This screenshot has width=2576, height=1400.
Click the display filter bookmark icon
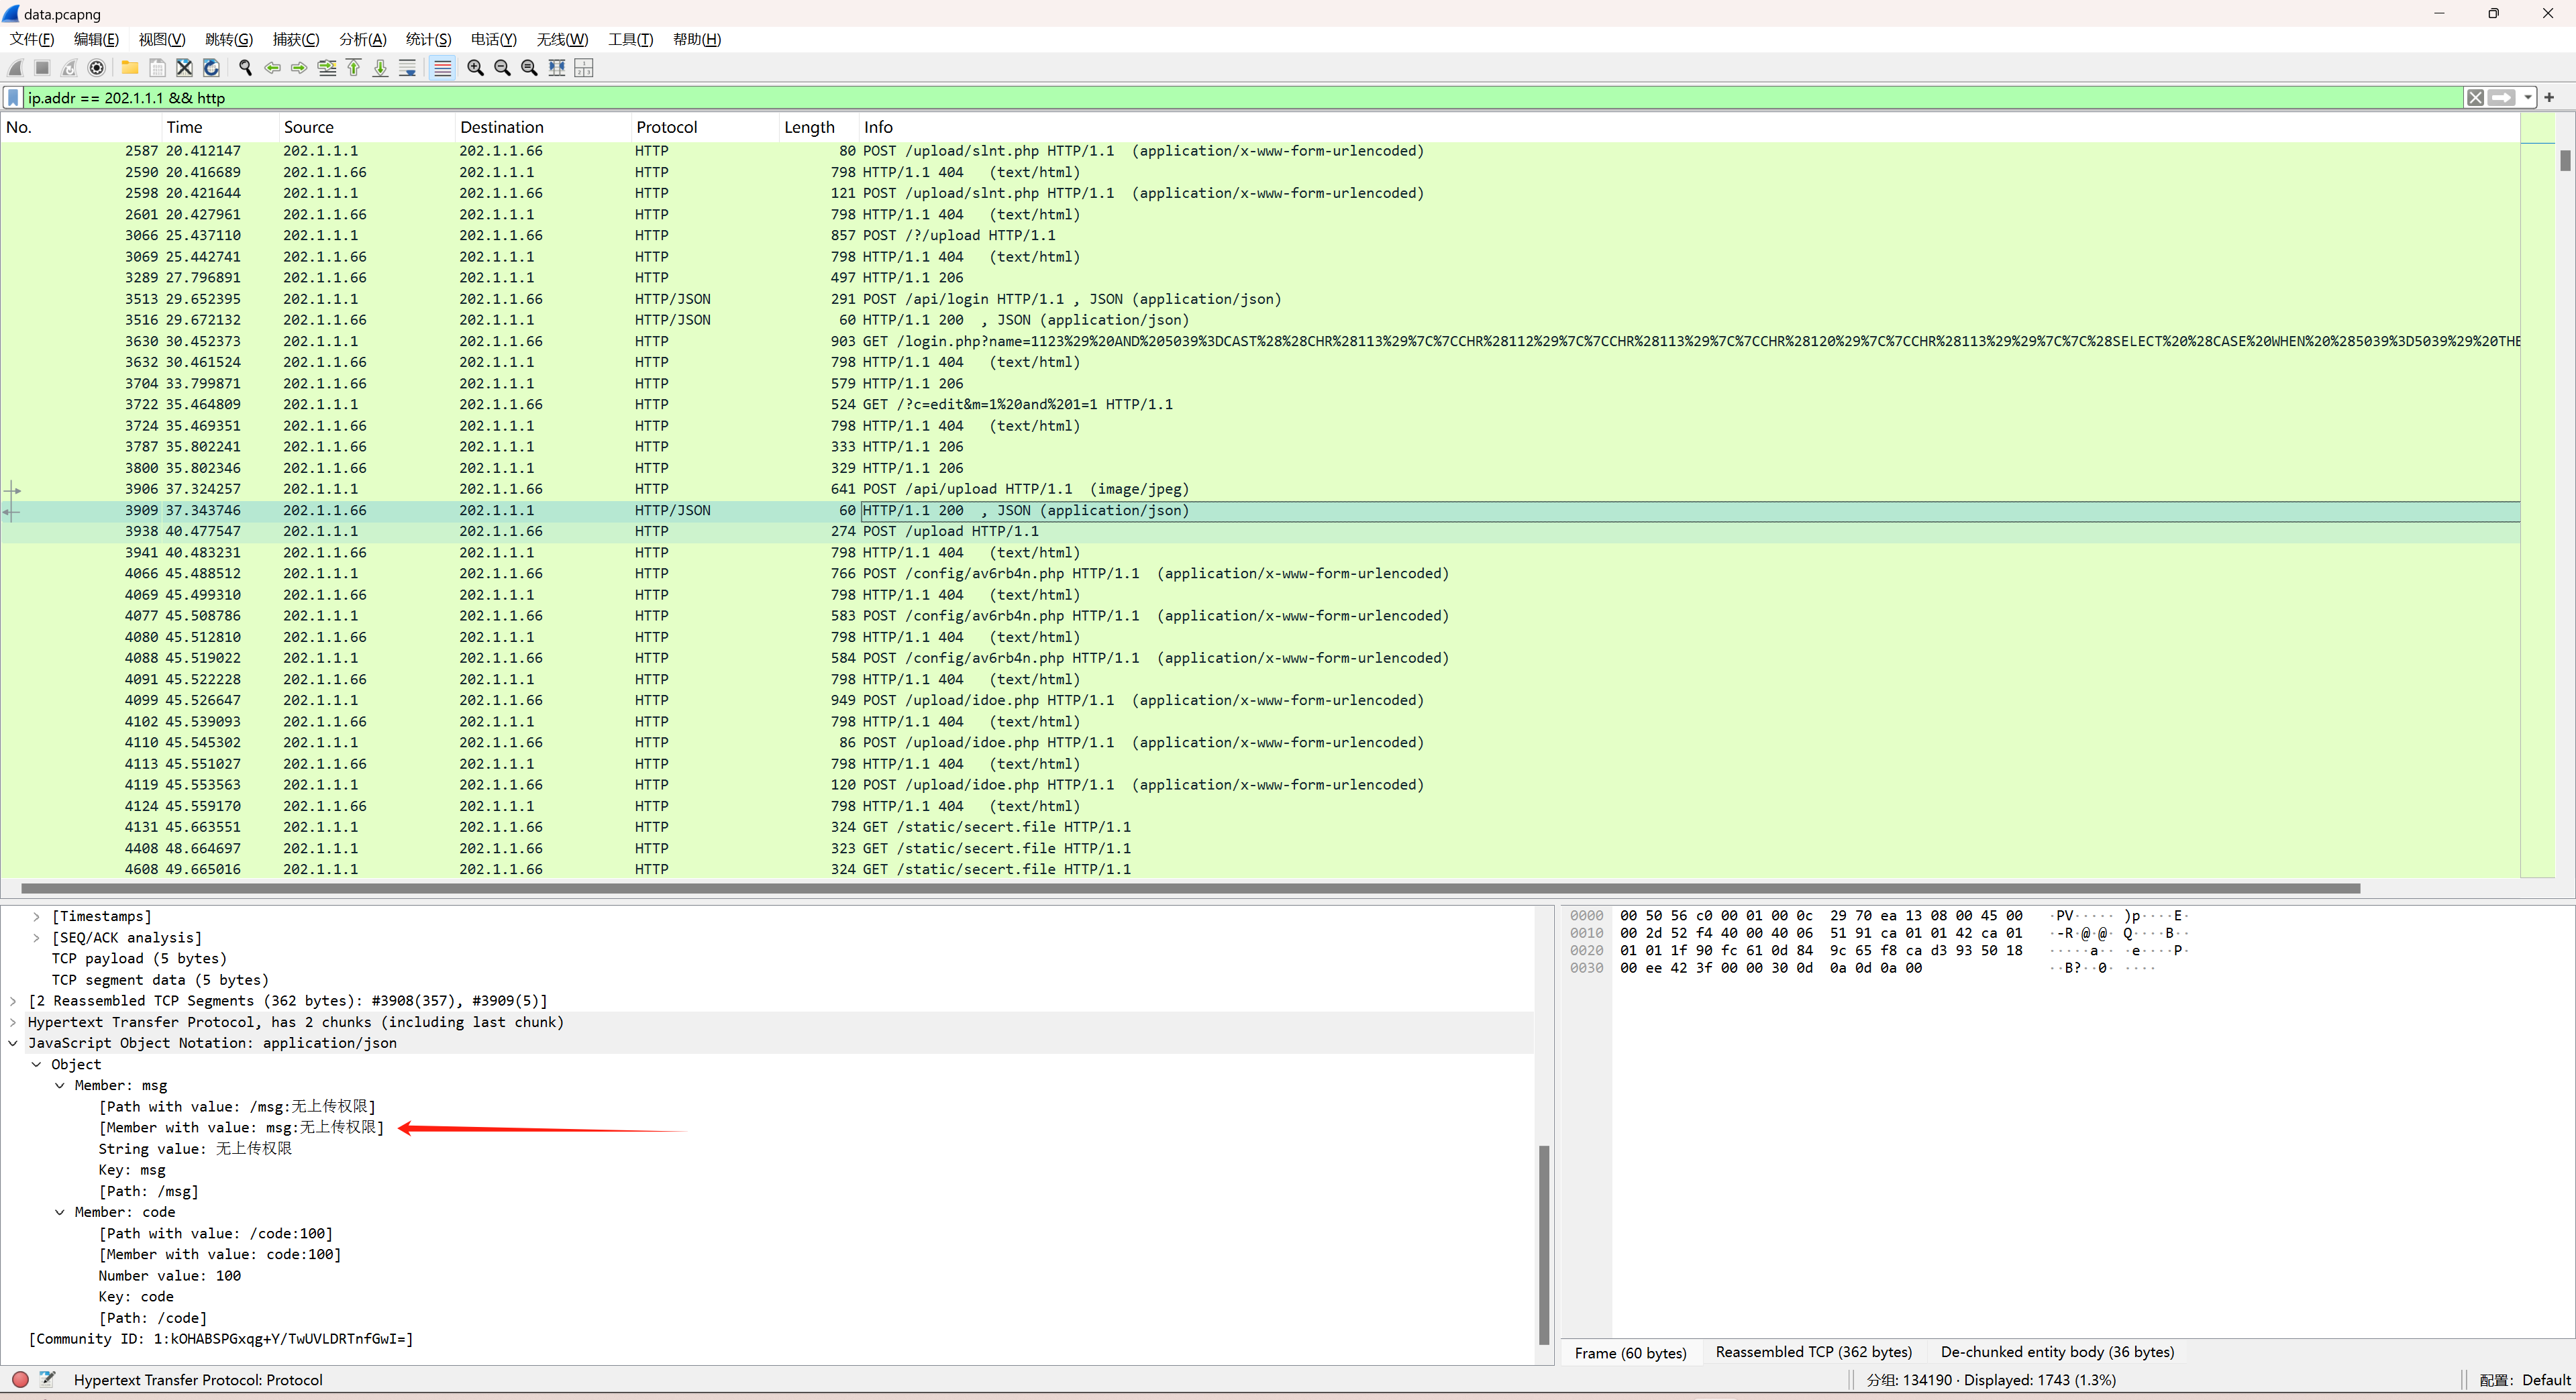(x=13, y=98)
